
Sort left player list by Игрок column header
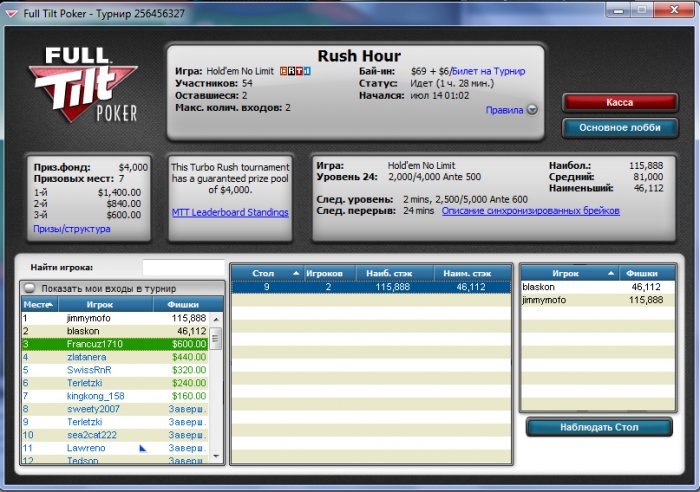[x=106, y=304]
